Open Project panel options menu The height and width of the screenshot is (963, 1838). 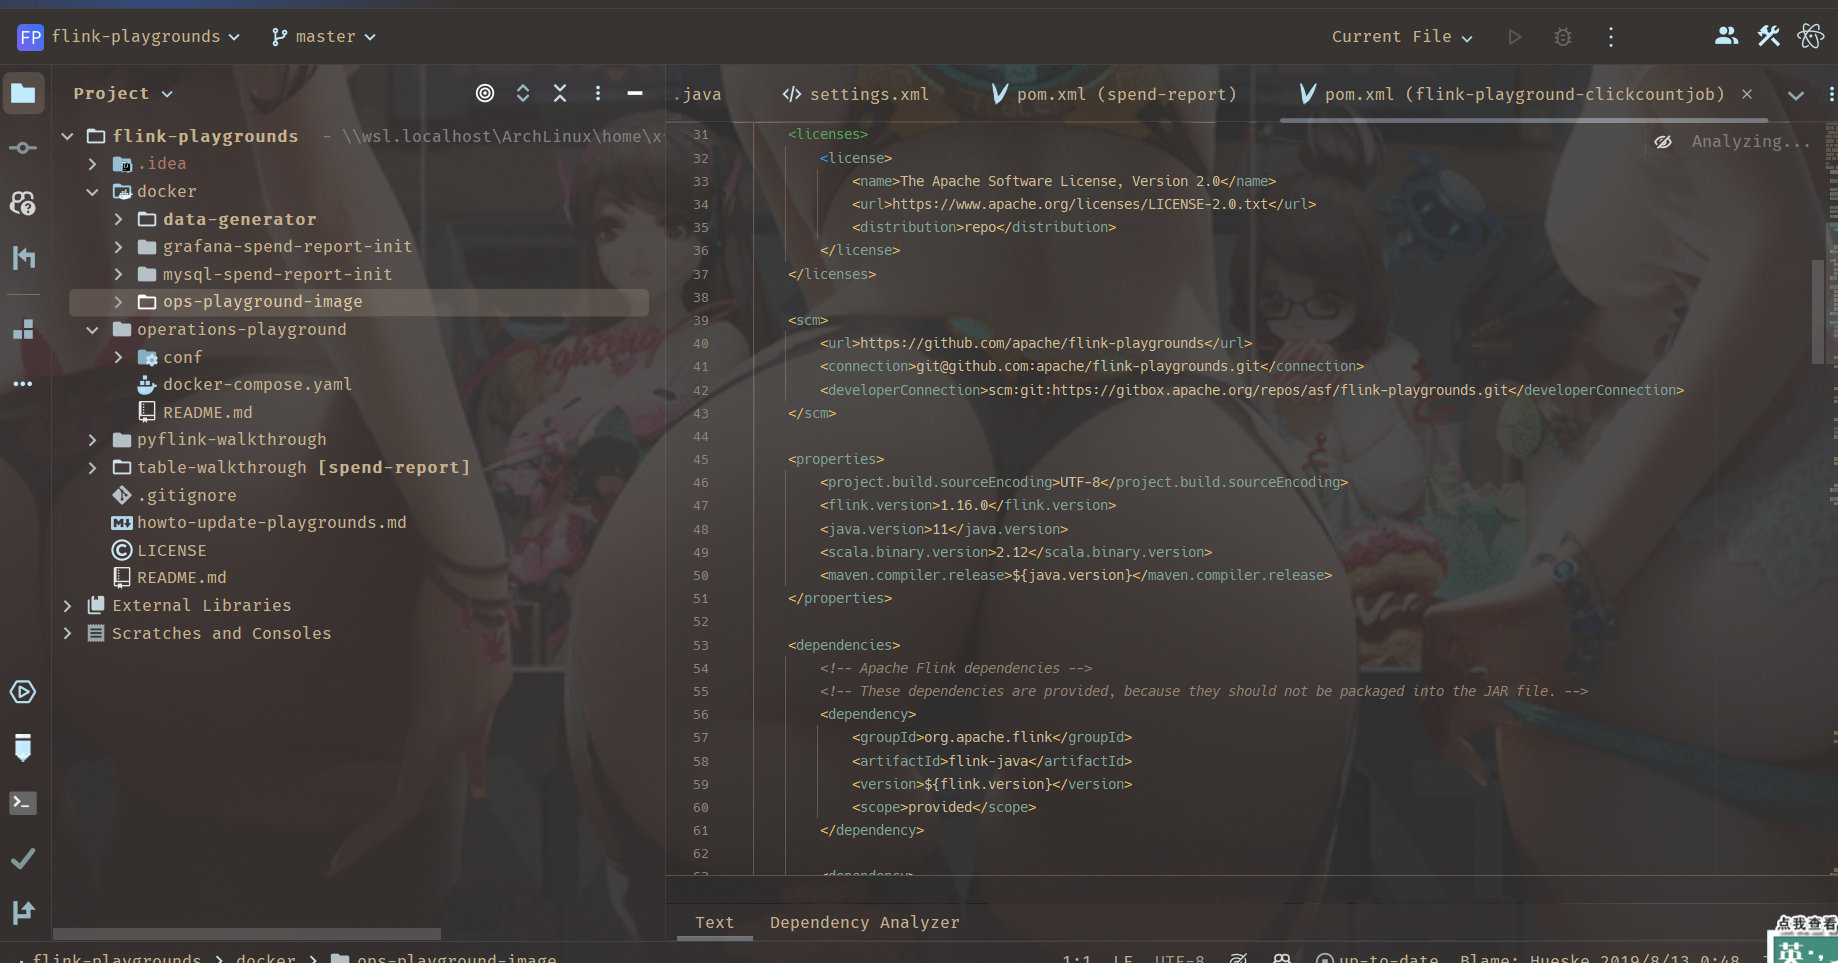point(598,93)
